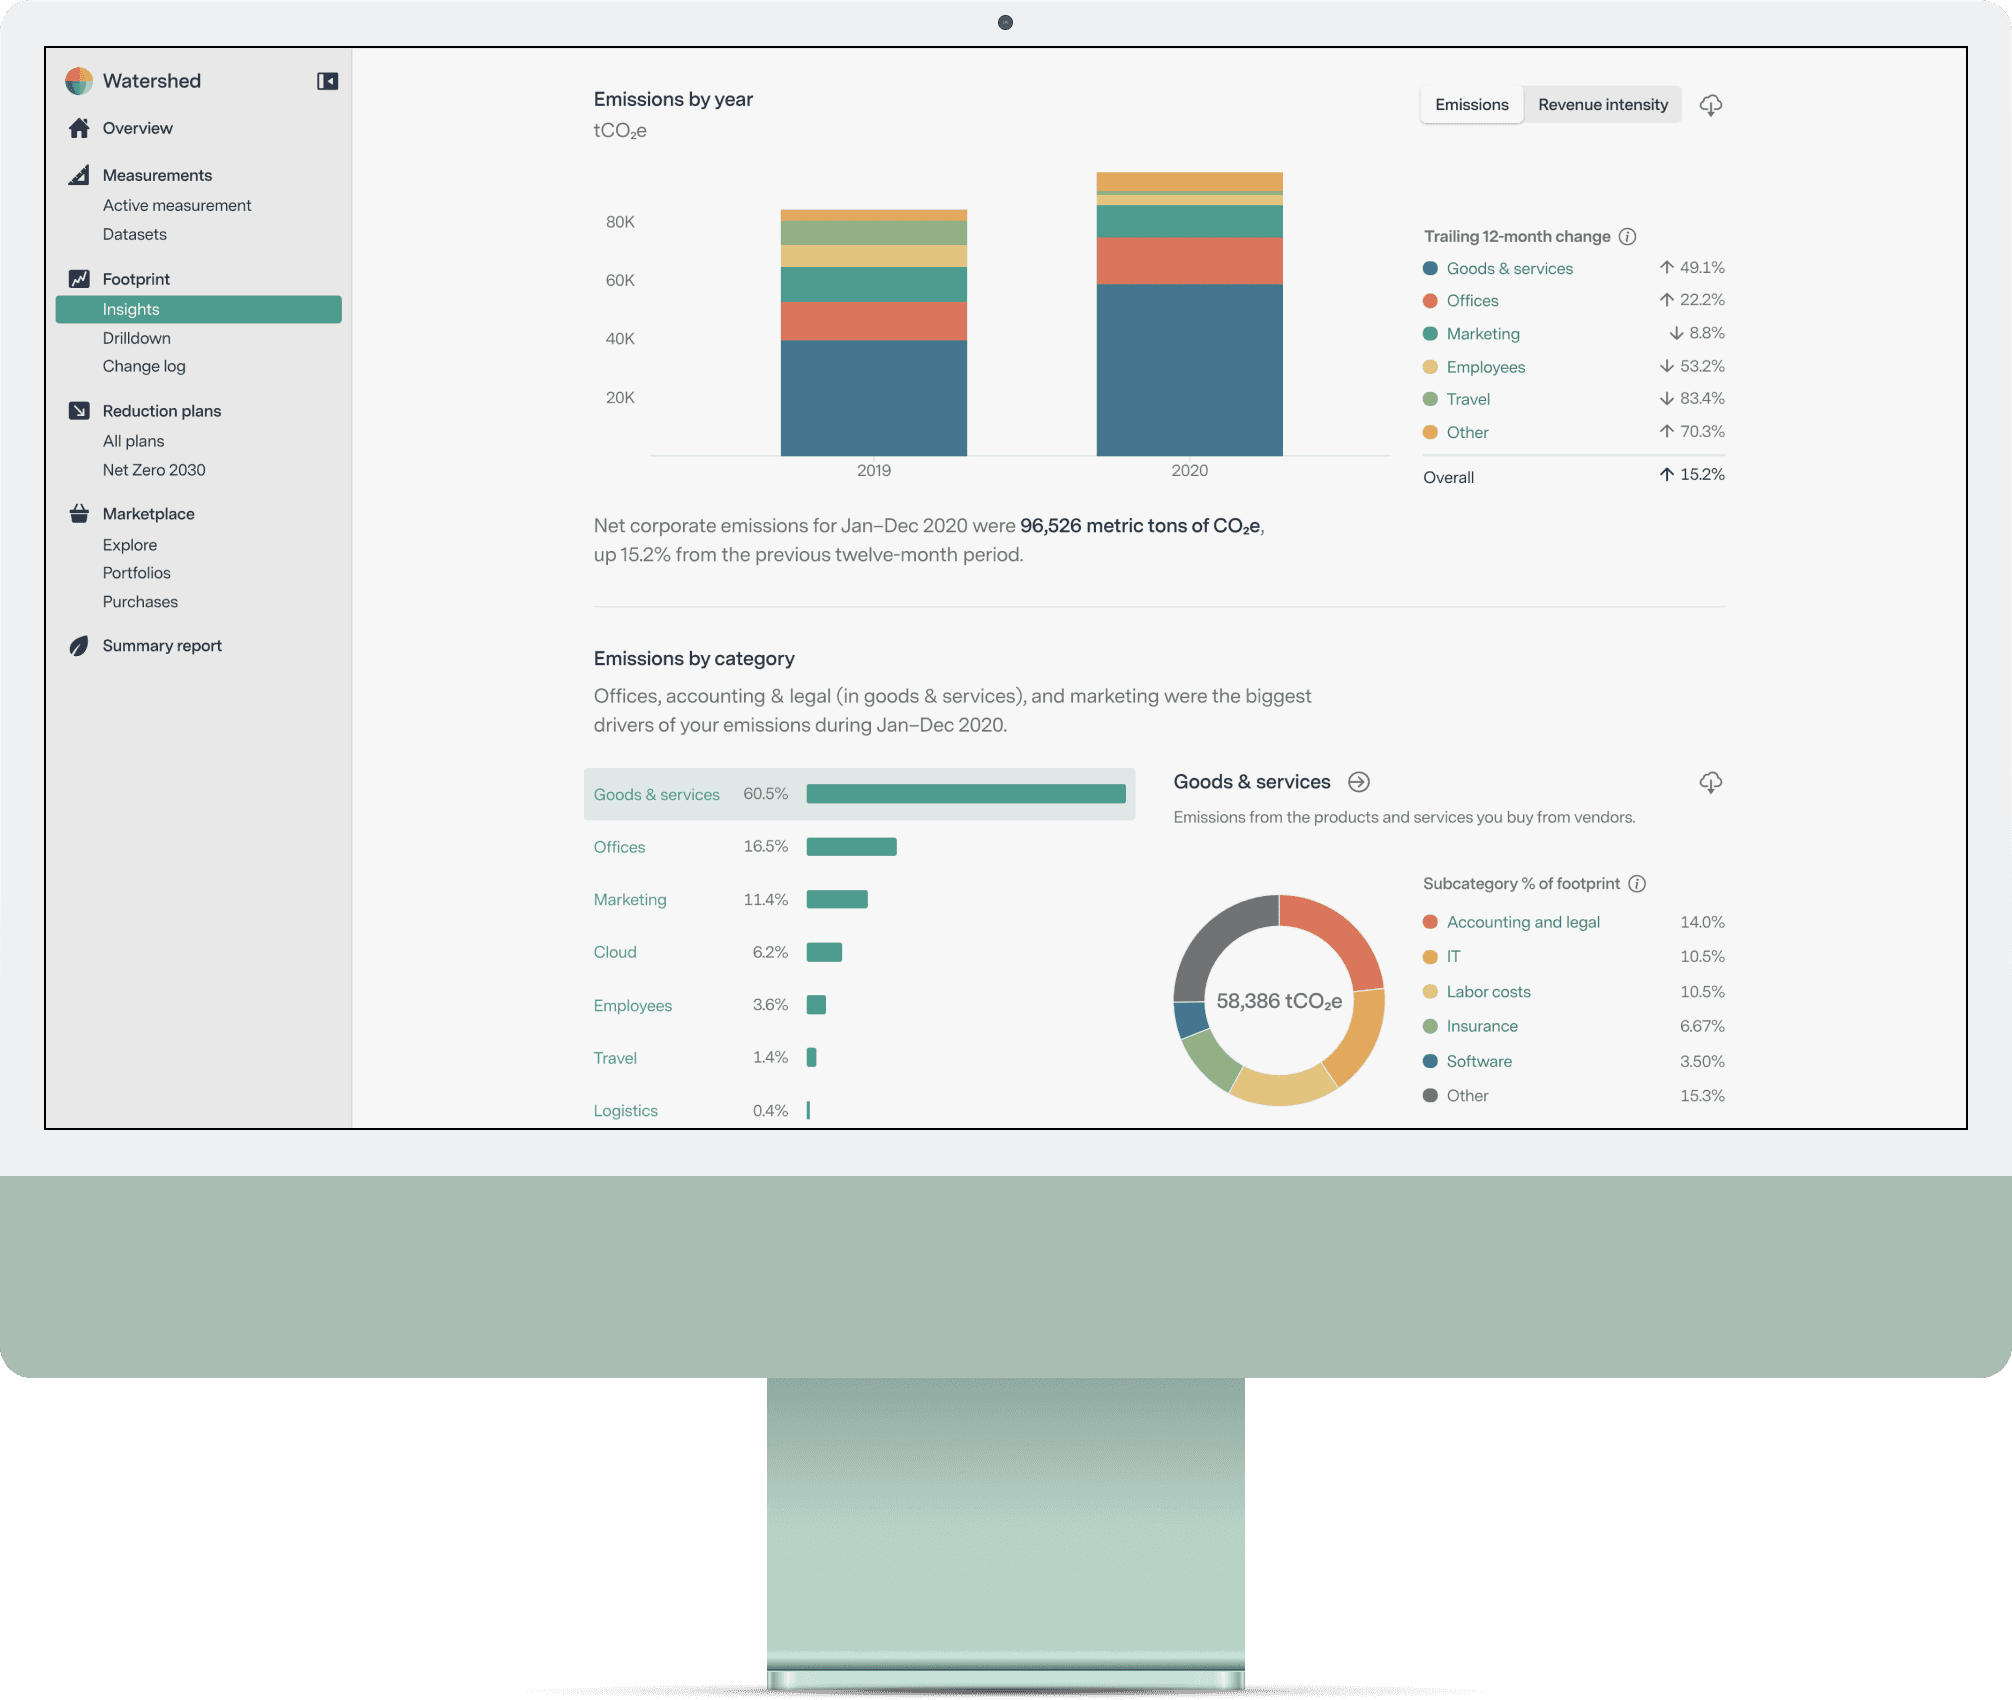Click the Measurements ruler icon
Screen dimensions: 2012x1700
coord(79,175)
